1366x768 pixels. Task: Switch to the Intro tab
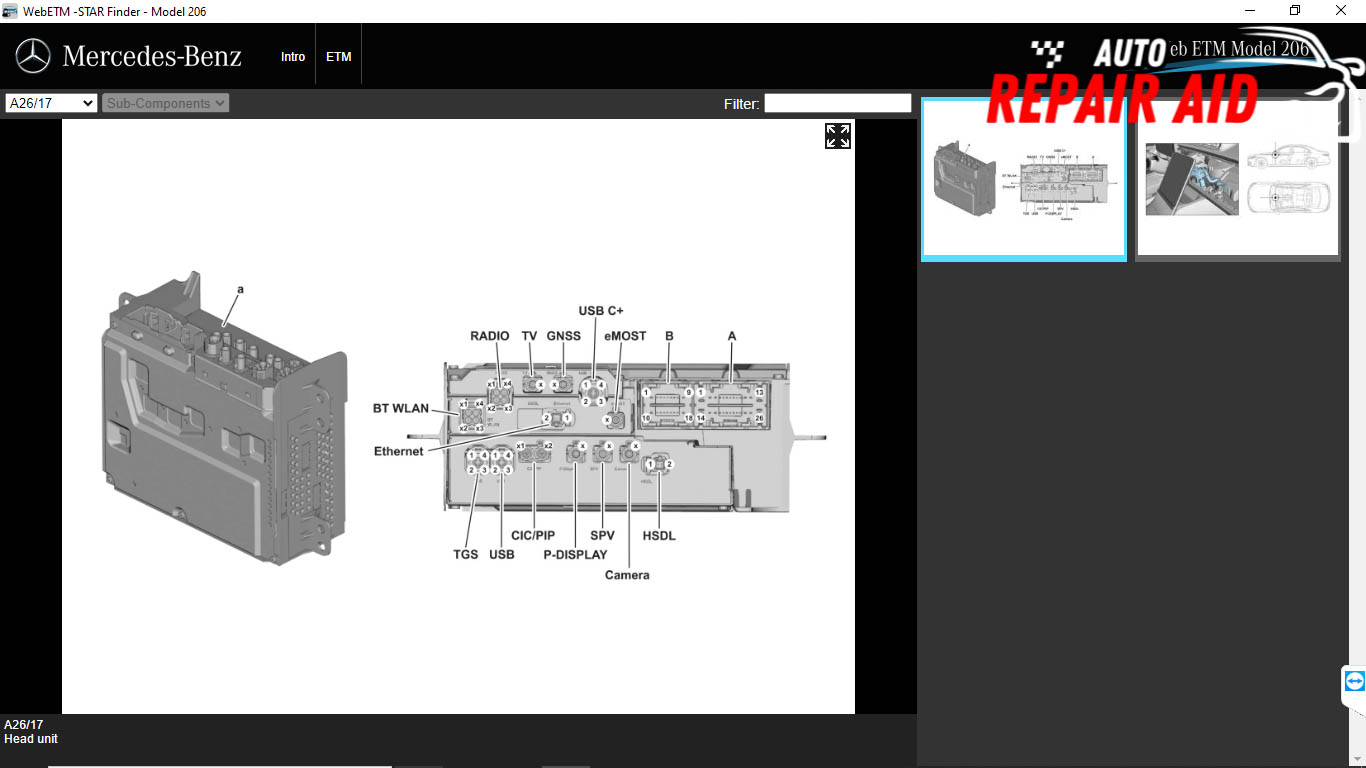coord(293,57)
